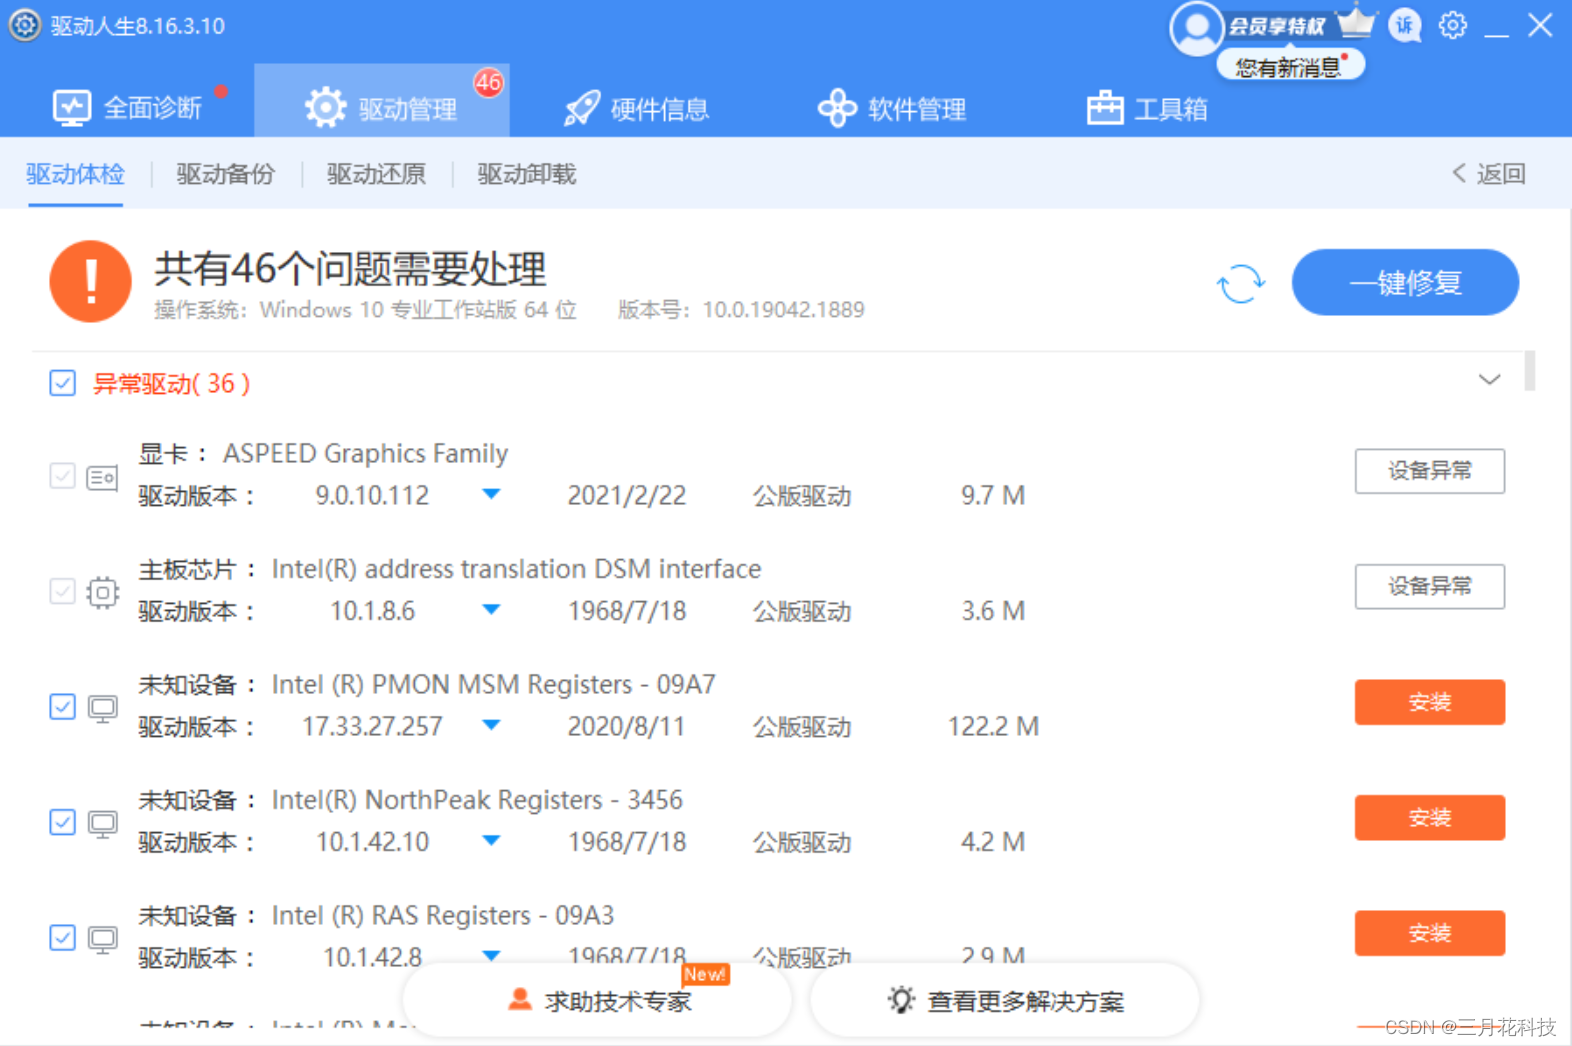Uncheck the RAS Registers - 09A3 driver

tap(62, 938)
